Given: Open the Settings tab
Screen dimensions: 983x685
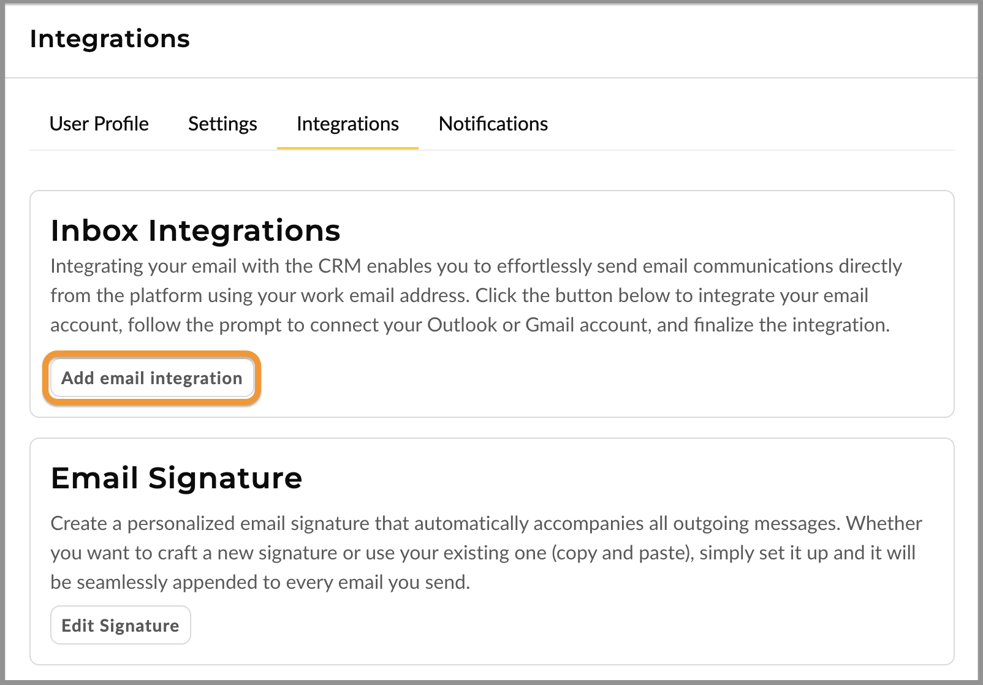Looking at the screenshot, I should click(x=222, y=123).
